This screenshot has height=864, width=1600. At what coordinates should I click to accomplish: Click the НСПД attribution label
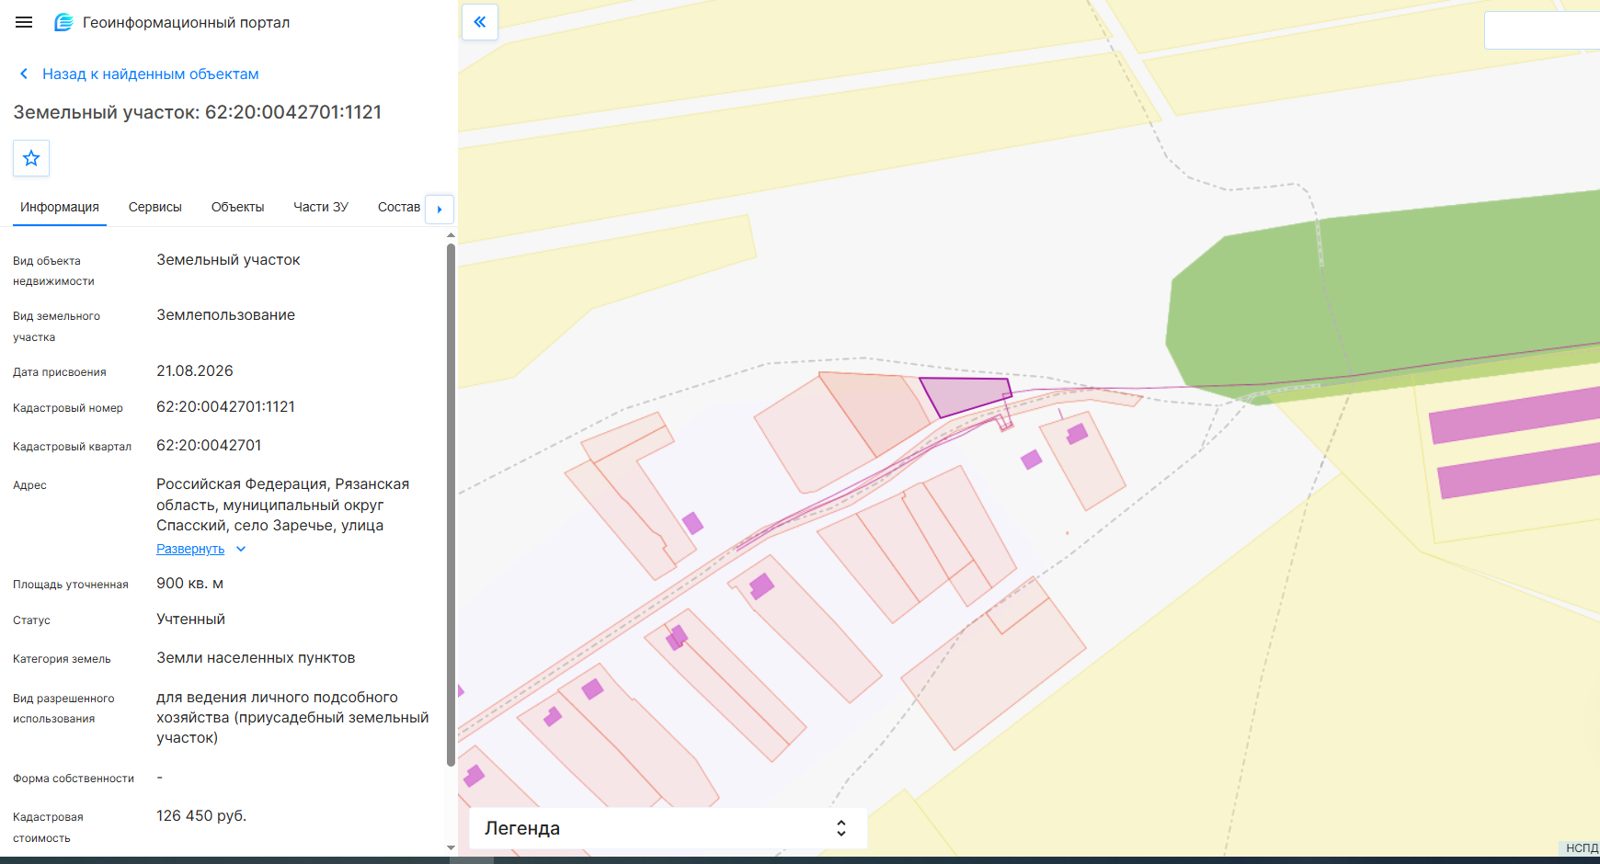[x=1581, y=848]
